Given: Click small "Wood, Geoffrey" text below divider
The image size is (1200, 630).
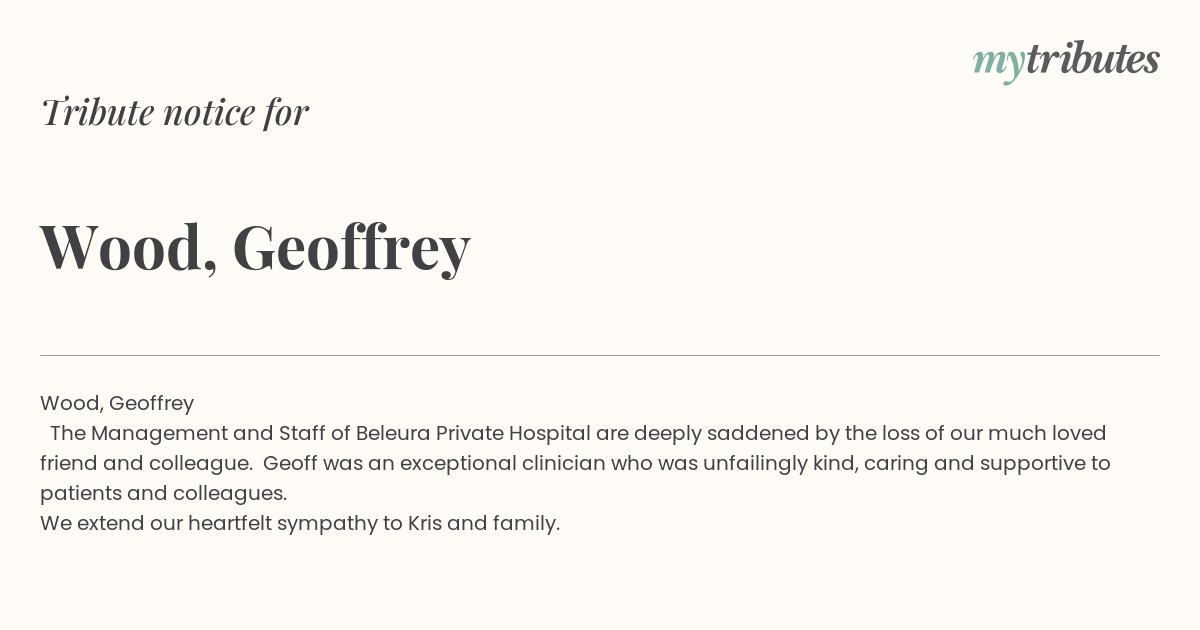Looking at the screenshot, I should point(117,403).
